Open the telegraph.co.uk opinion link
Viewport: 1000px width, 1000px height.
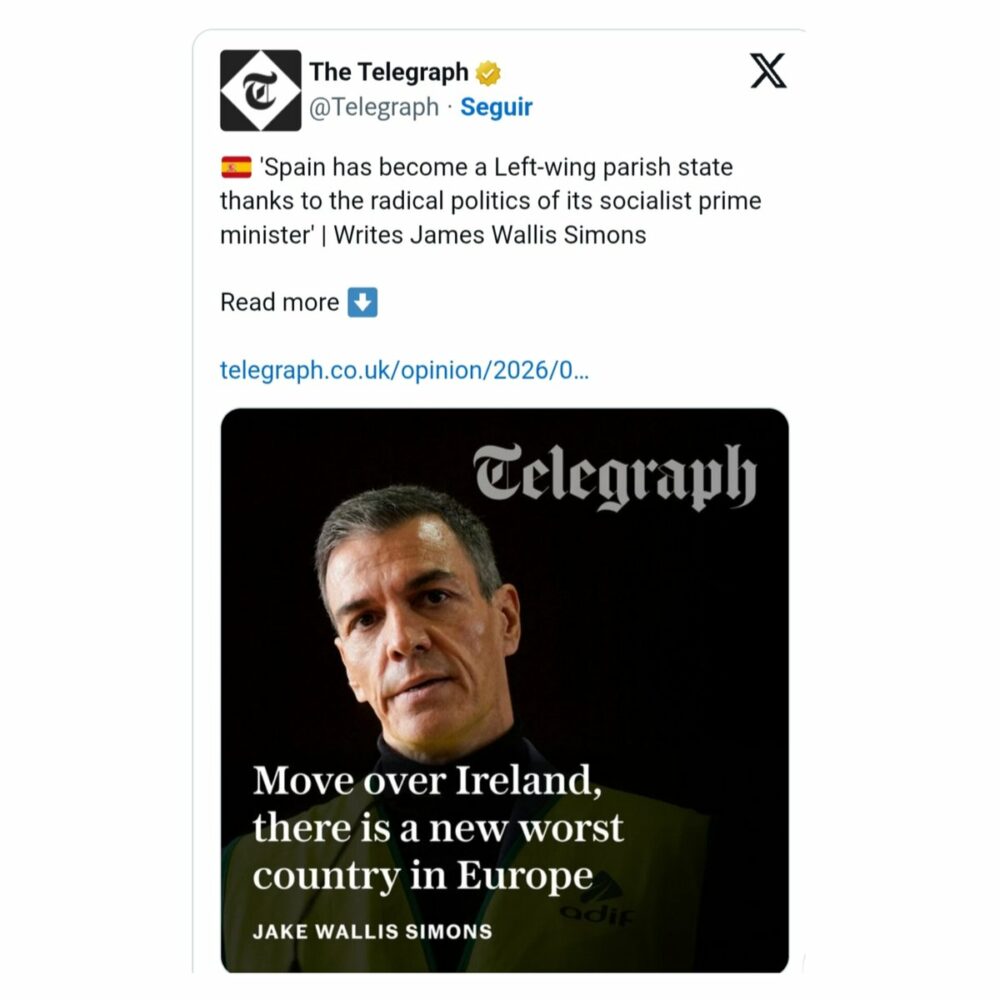(404, 370)
